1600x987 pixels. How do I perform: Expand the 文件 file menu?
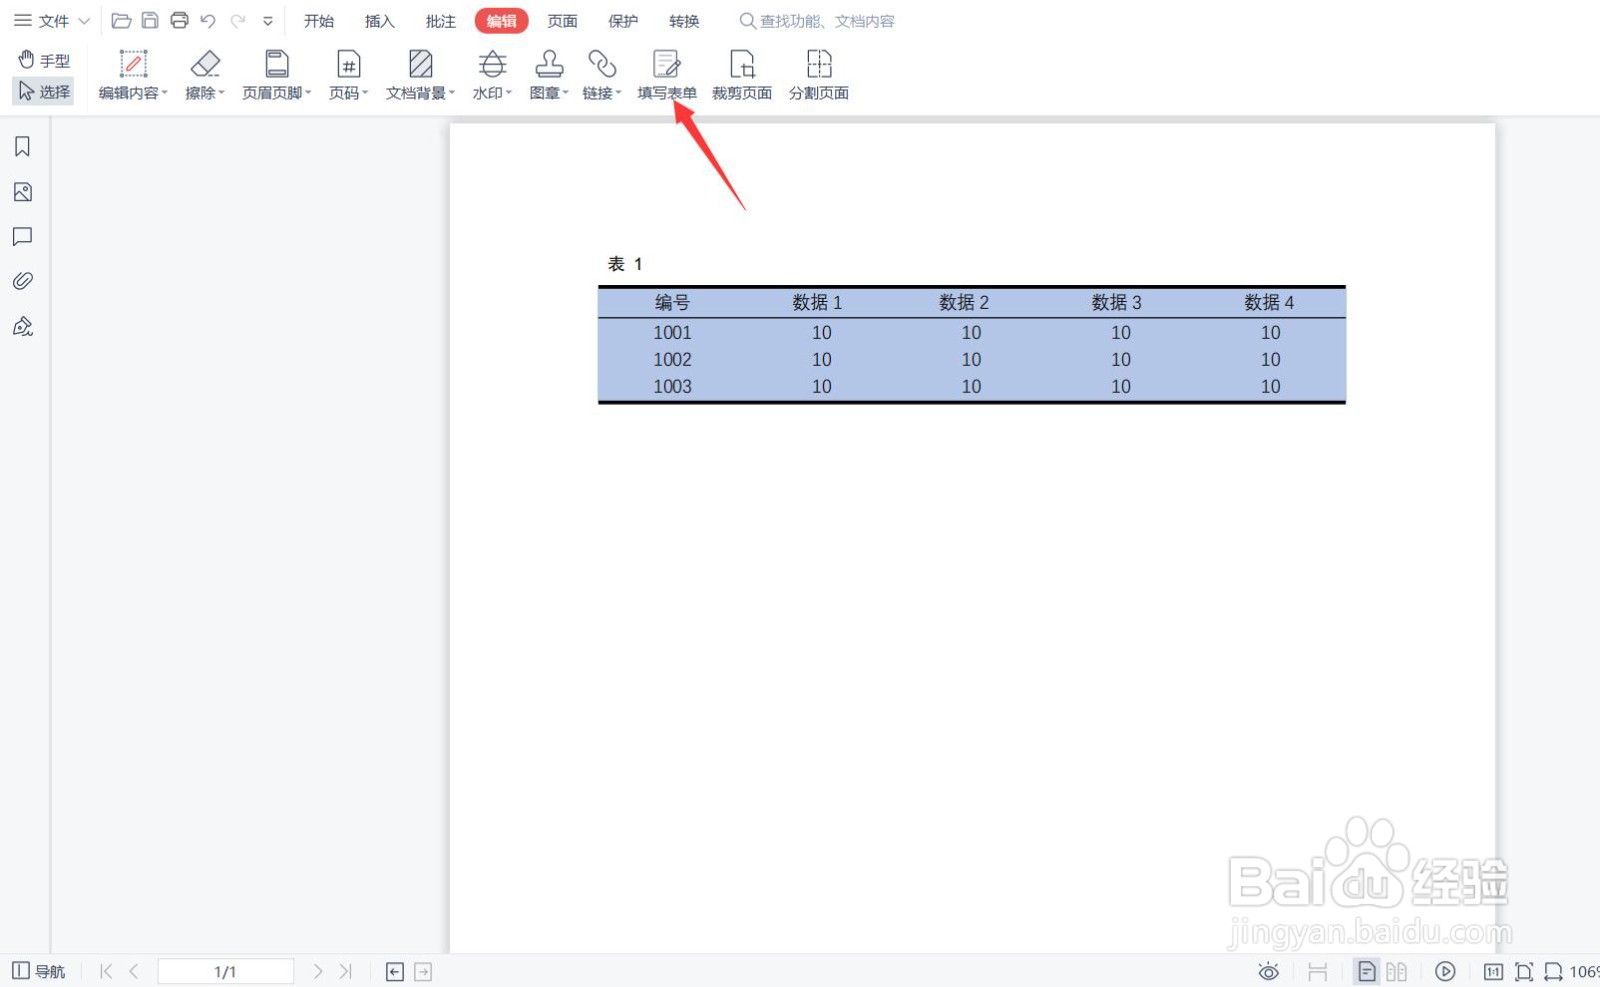click(x=52, y=21)
